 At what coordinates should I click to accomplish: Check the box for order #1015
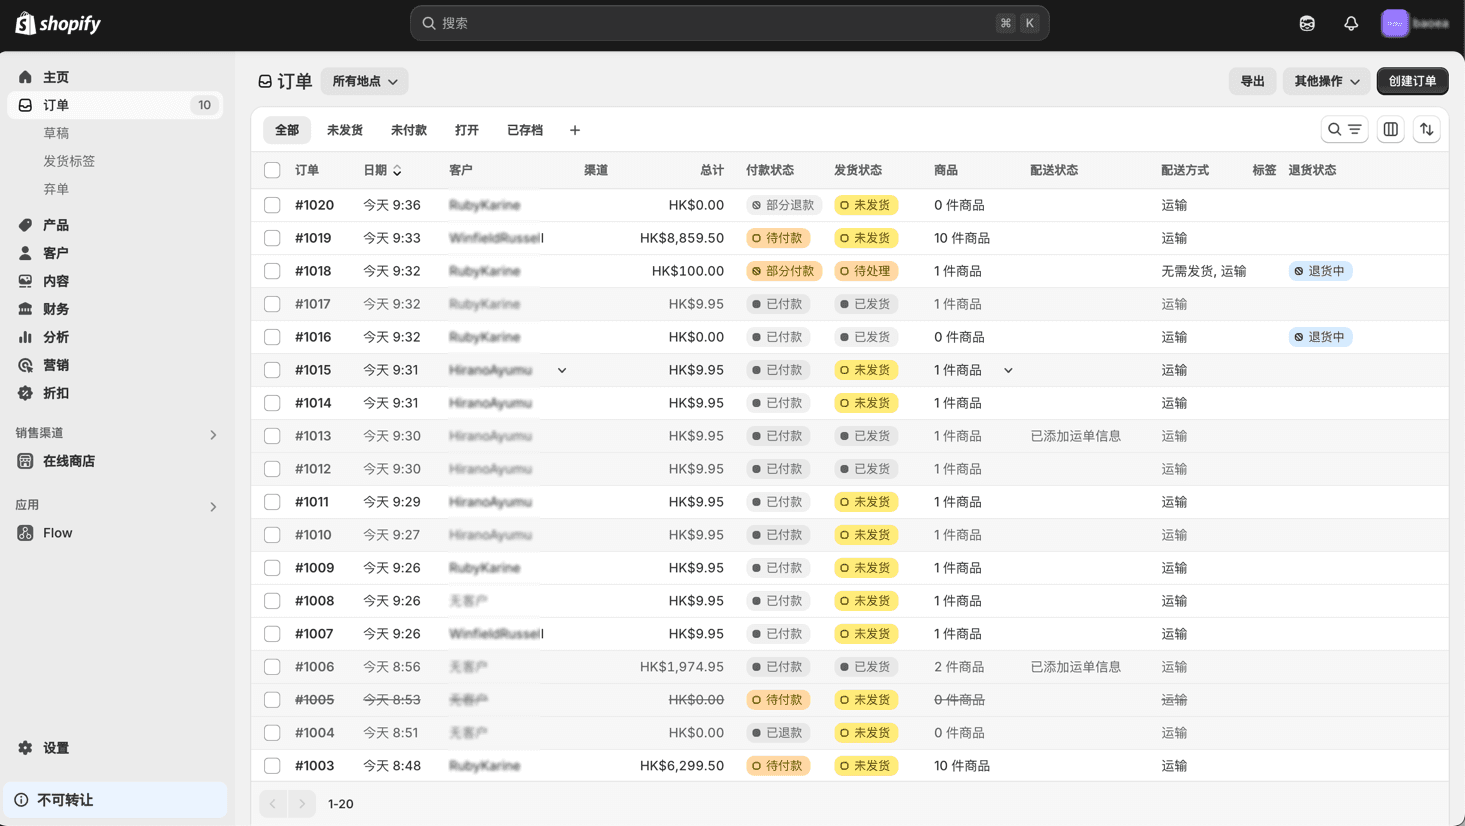coord(272,370)
